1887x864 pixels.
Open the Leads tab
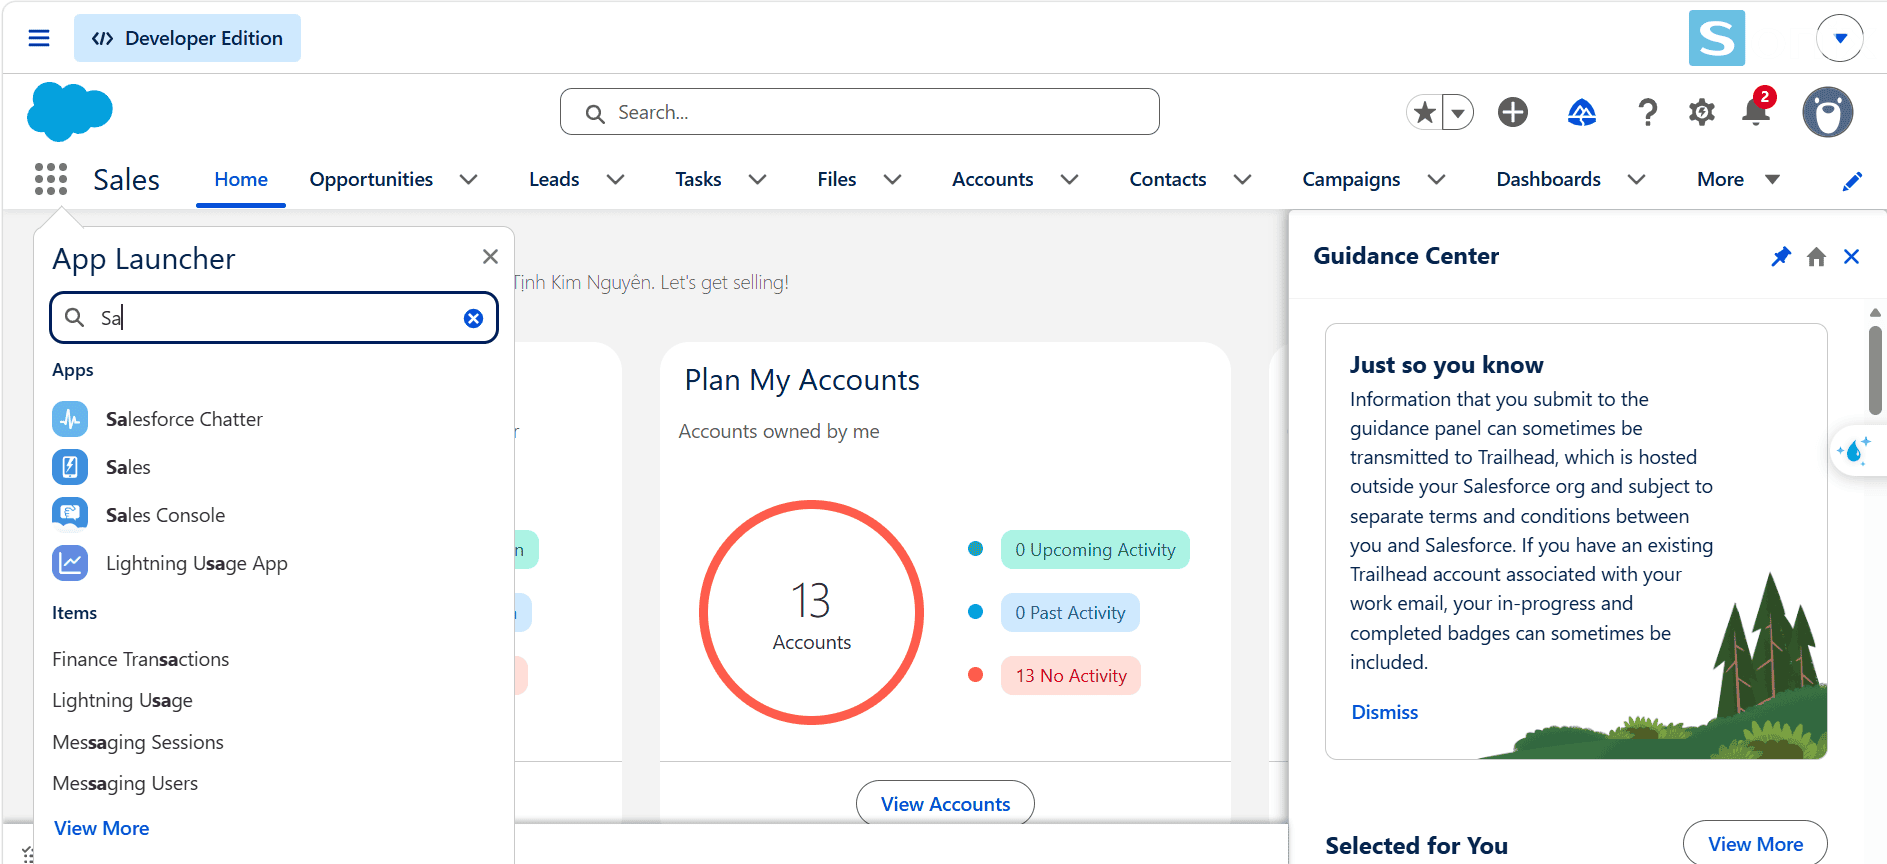point(554,179)
